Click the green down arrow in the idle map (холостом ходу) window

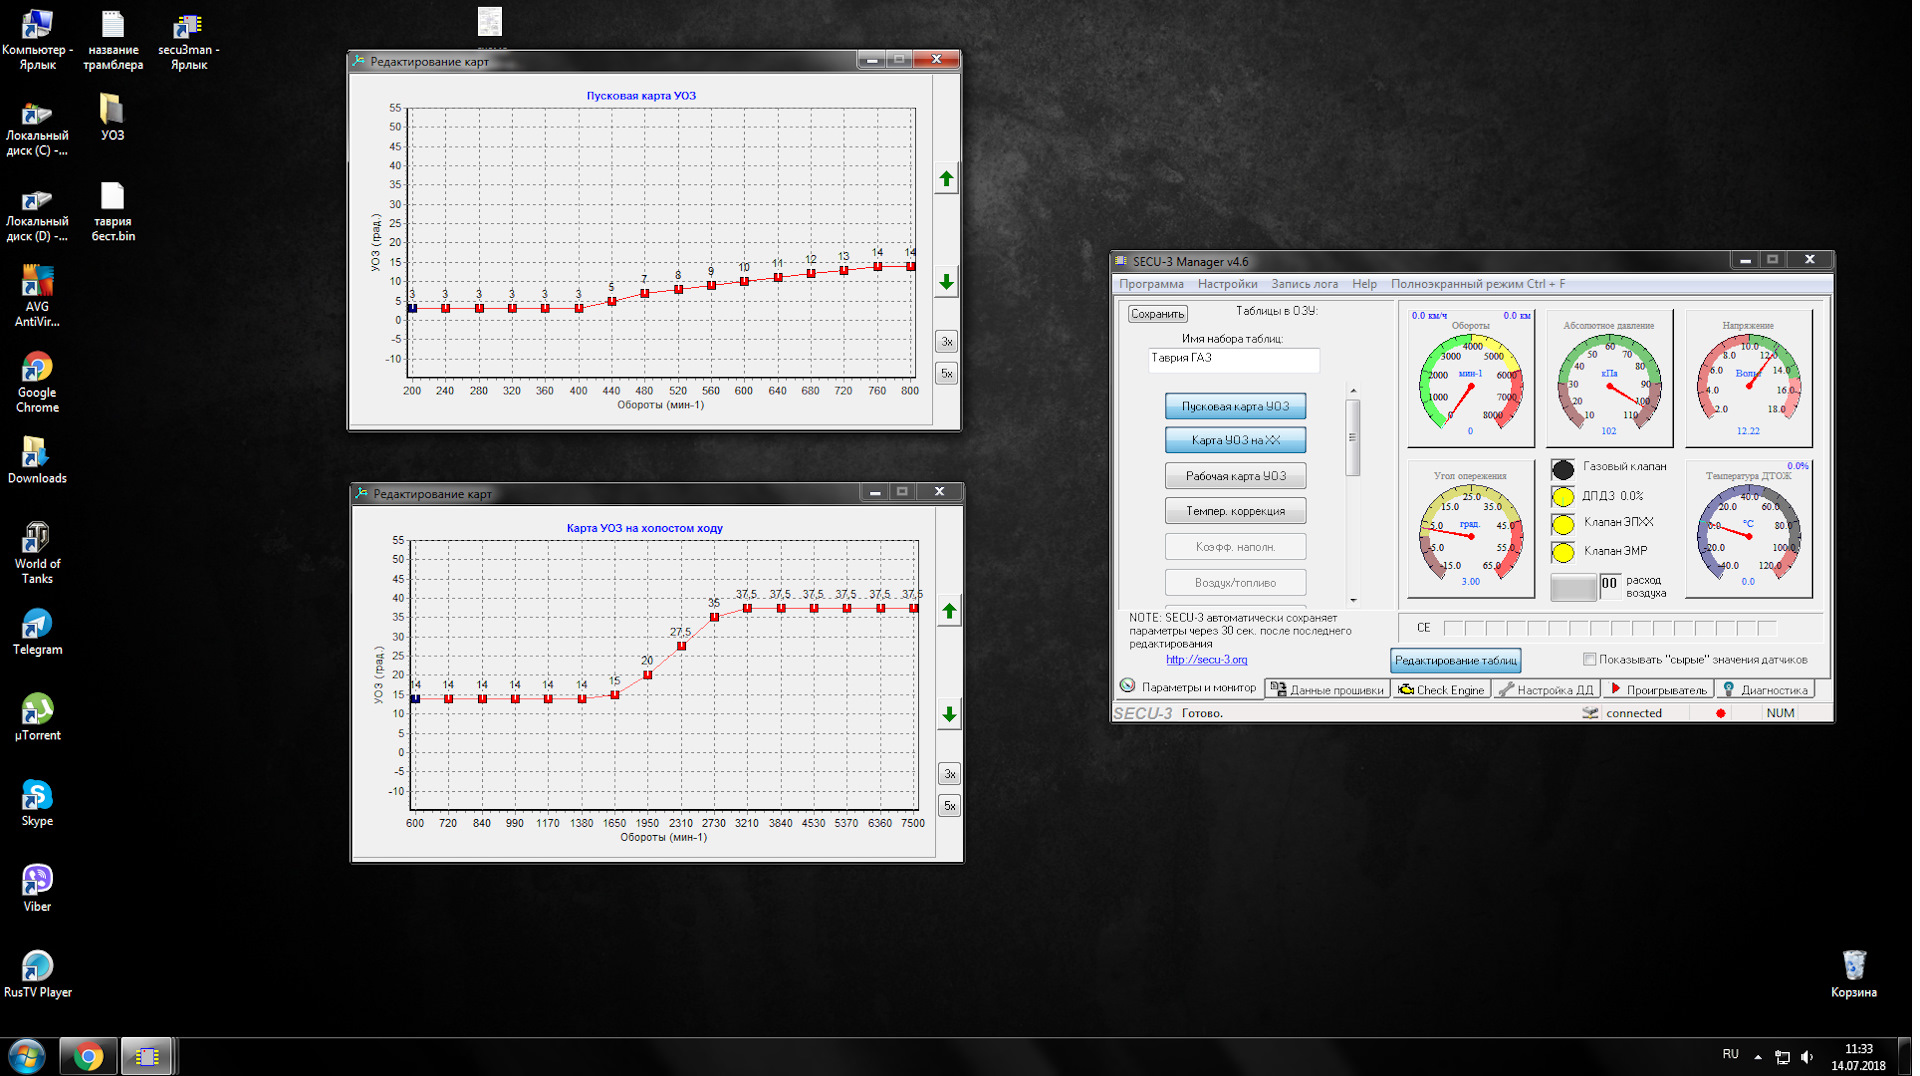[x=949, y=715]
